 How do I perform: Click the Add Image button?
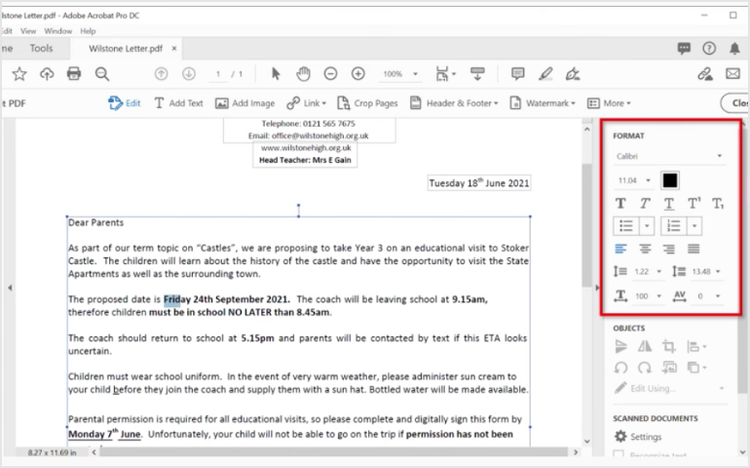click(x=245, y=103)
